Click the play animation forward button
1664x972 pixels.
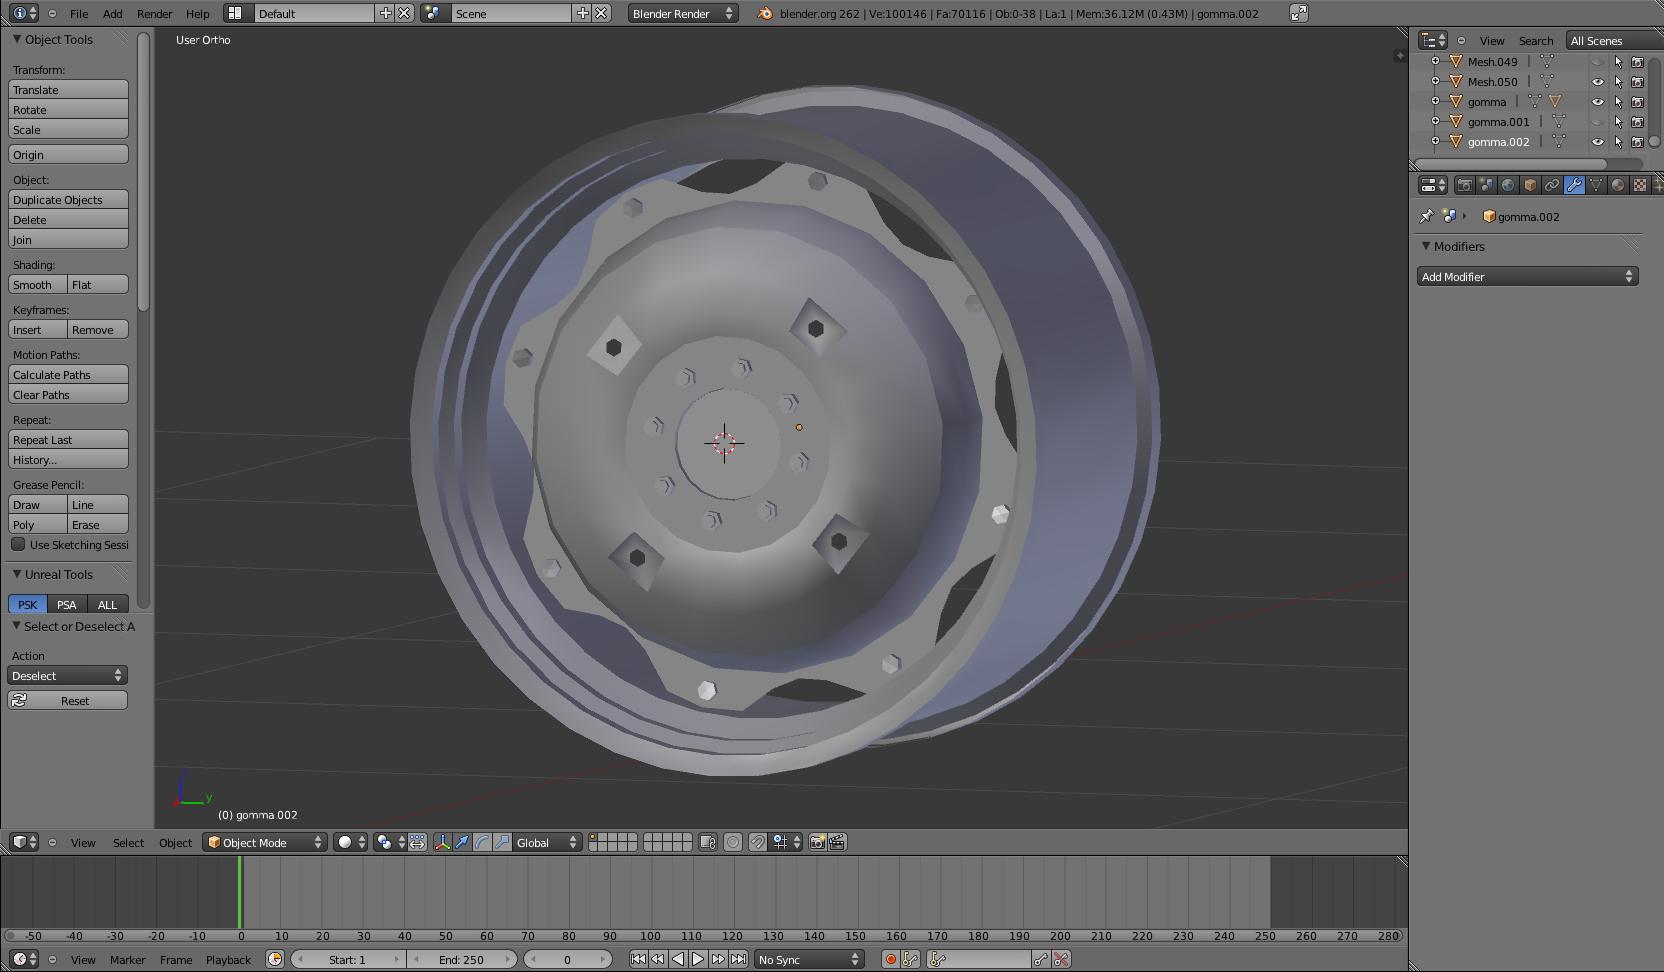(698, 959)
